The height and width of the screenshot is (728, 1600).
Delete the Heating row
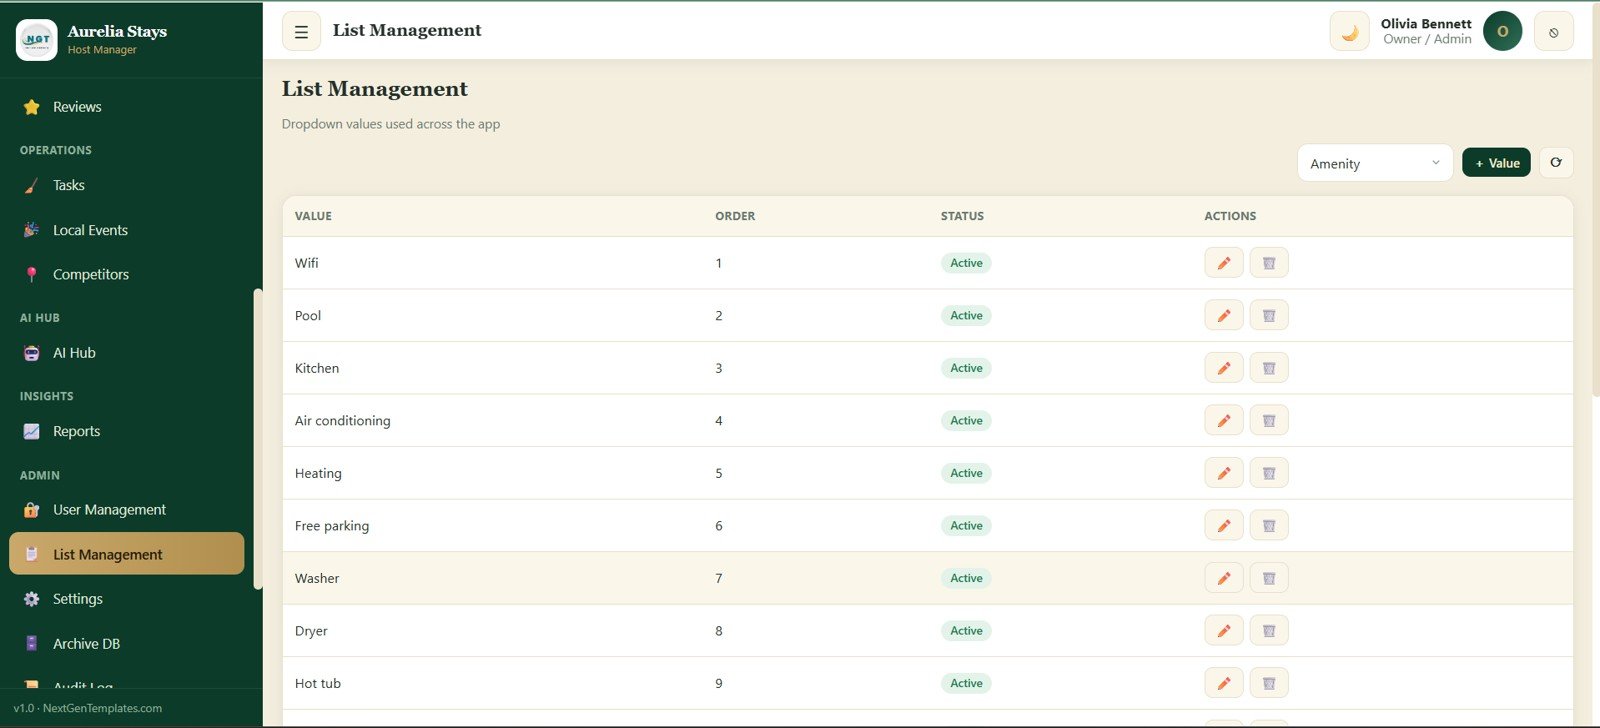pos(1269,473)
